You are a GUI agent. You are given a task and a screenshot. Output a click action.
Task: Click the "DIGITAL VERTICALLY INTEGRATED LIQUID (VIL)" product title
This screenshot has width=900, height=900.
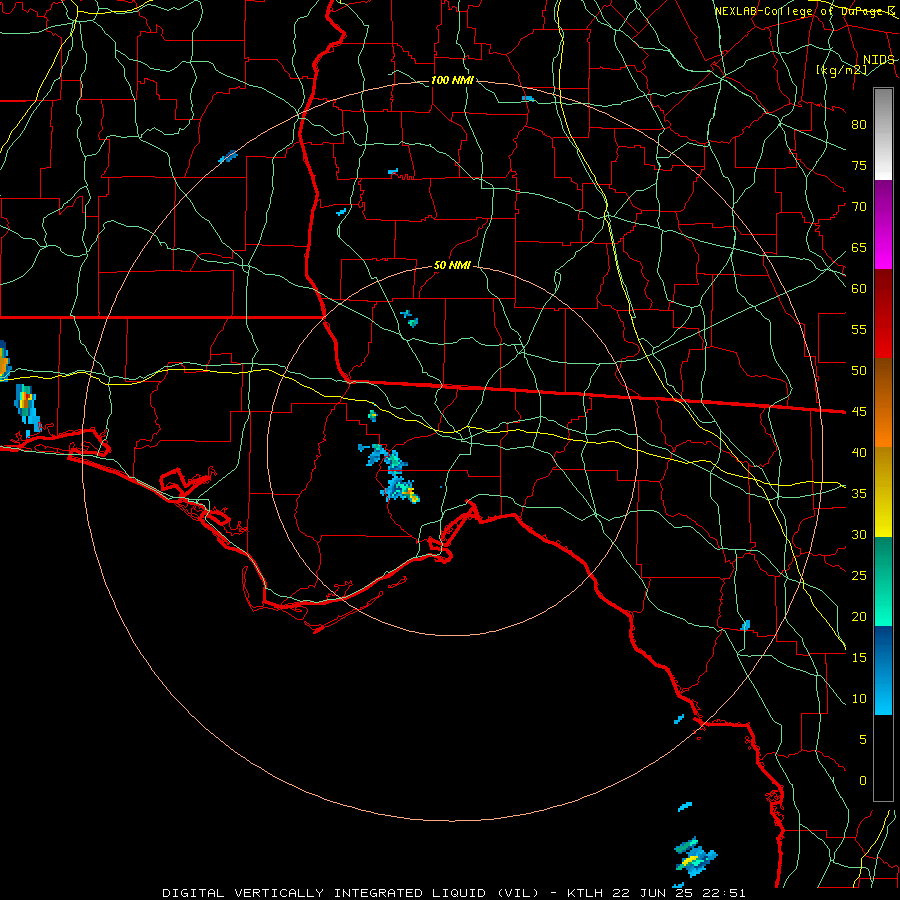[x=351, y=893]
